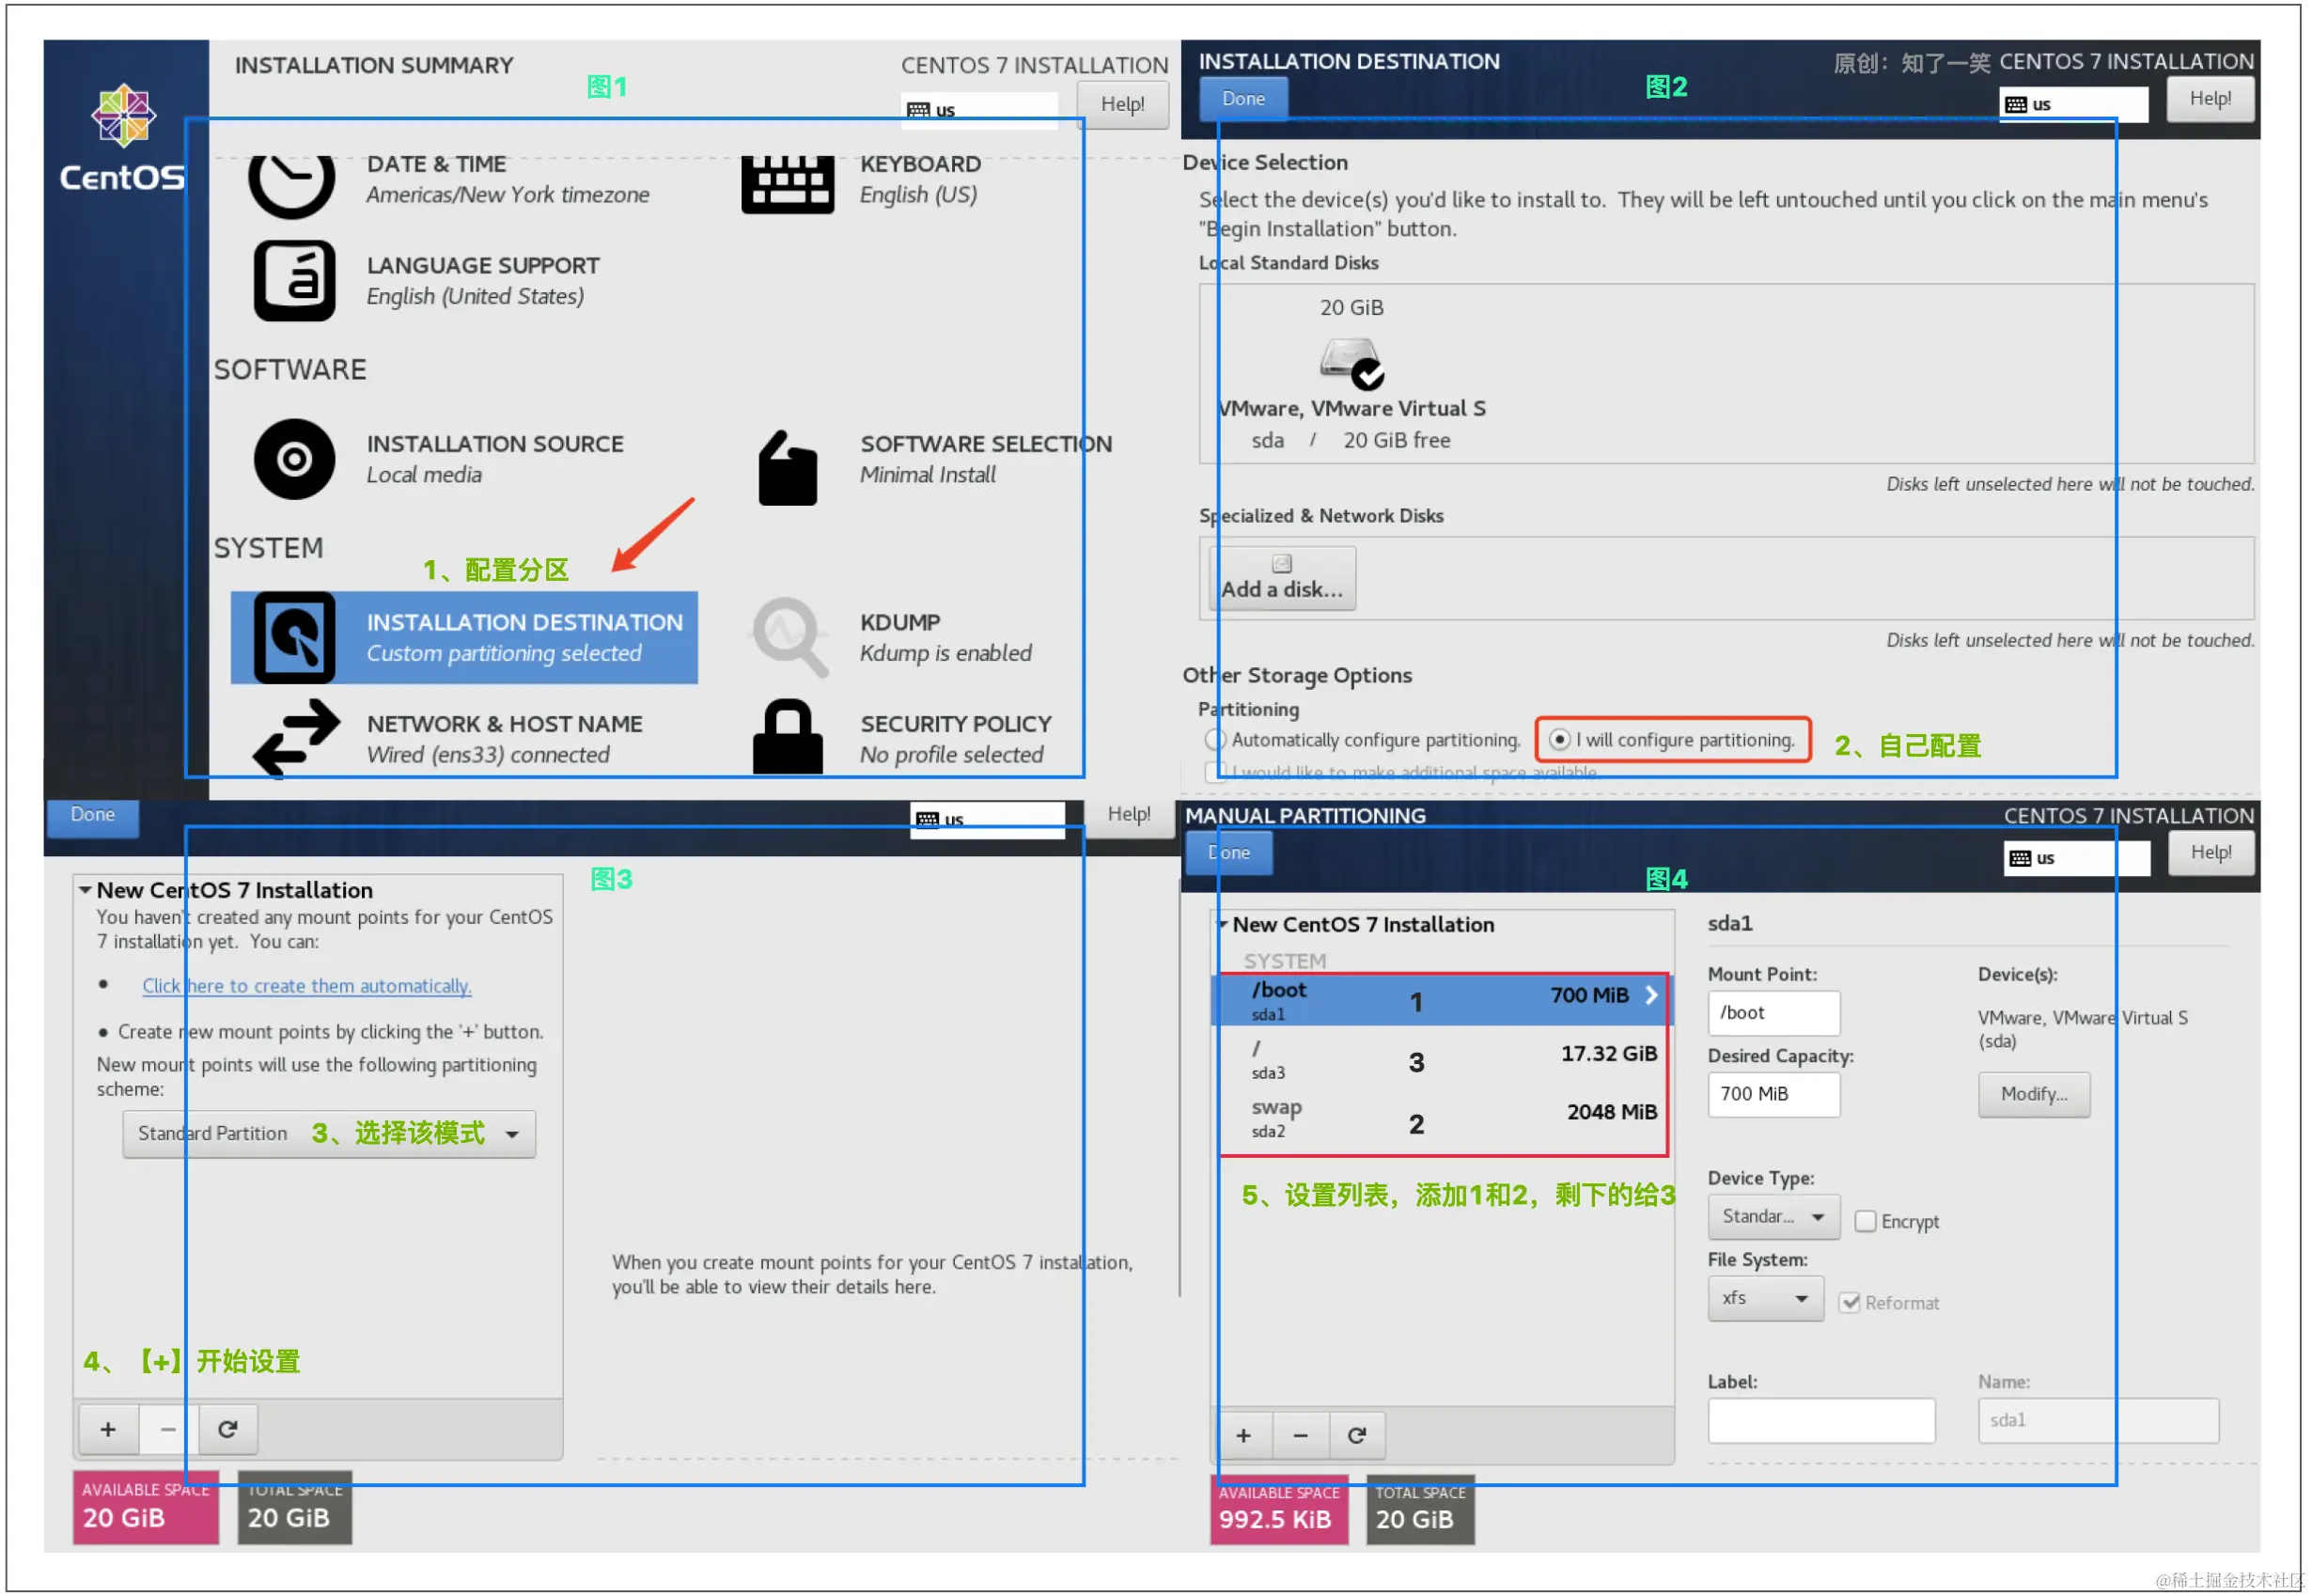Open Language Support icon
This screenshot has height=1596, width=2312.
pyautogui.click(x=294, y=281)
